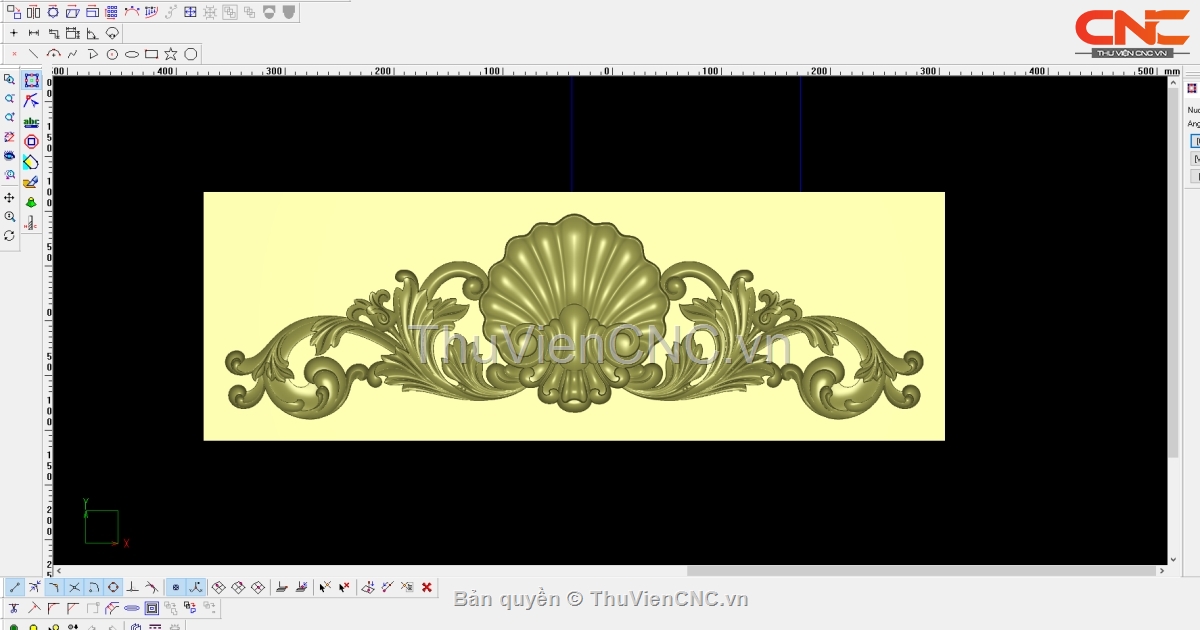
Task: Open the scale rectangles tool
Action: [92, 12]
